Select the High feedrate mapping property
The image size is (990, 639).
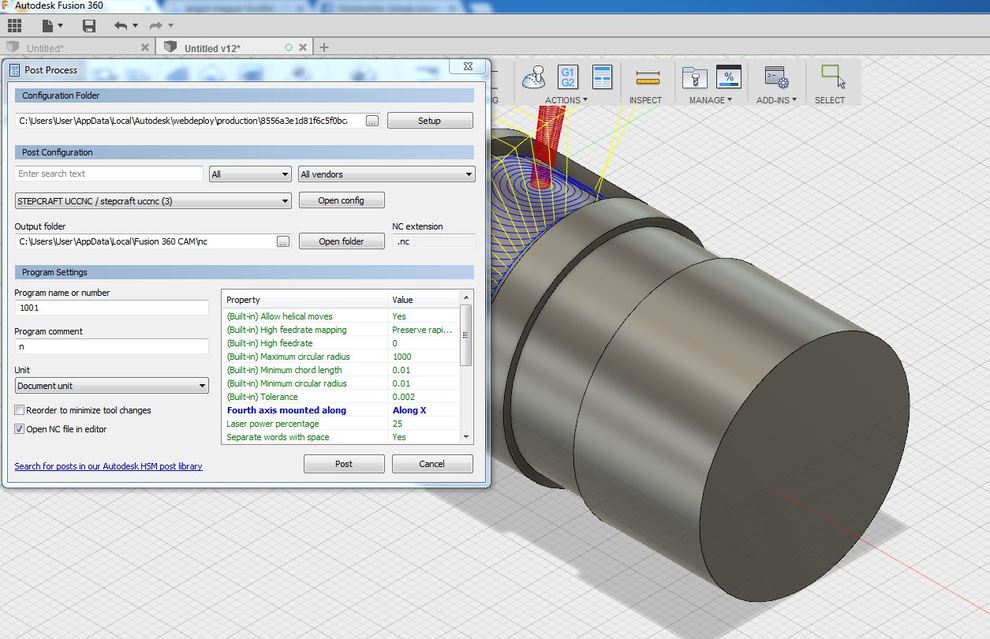pyautogui.click(x=287, y=330)
